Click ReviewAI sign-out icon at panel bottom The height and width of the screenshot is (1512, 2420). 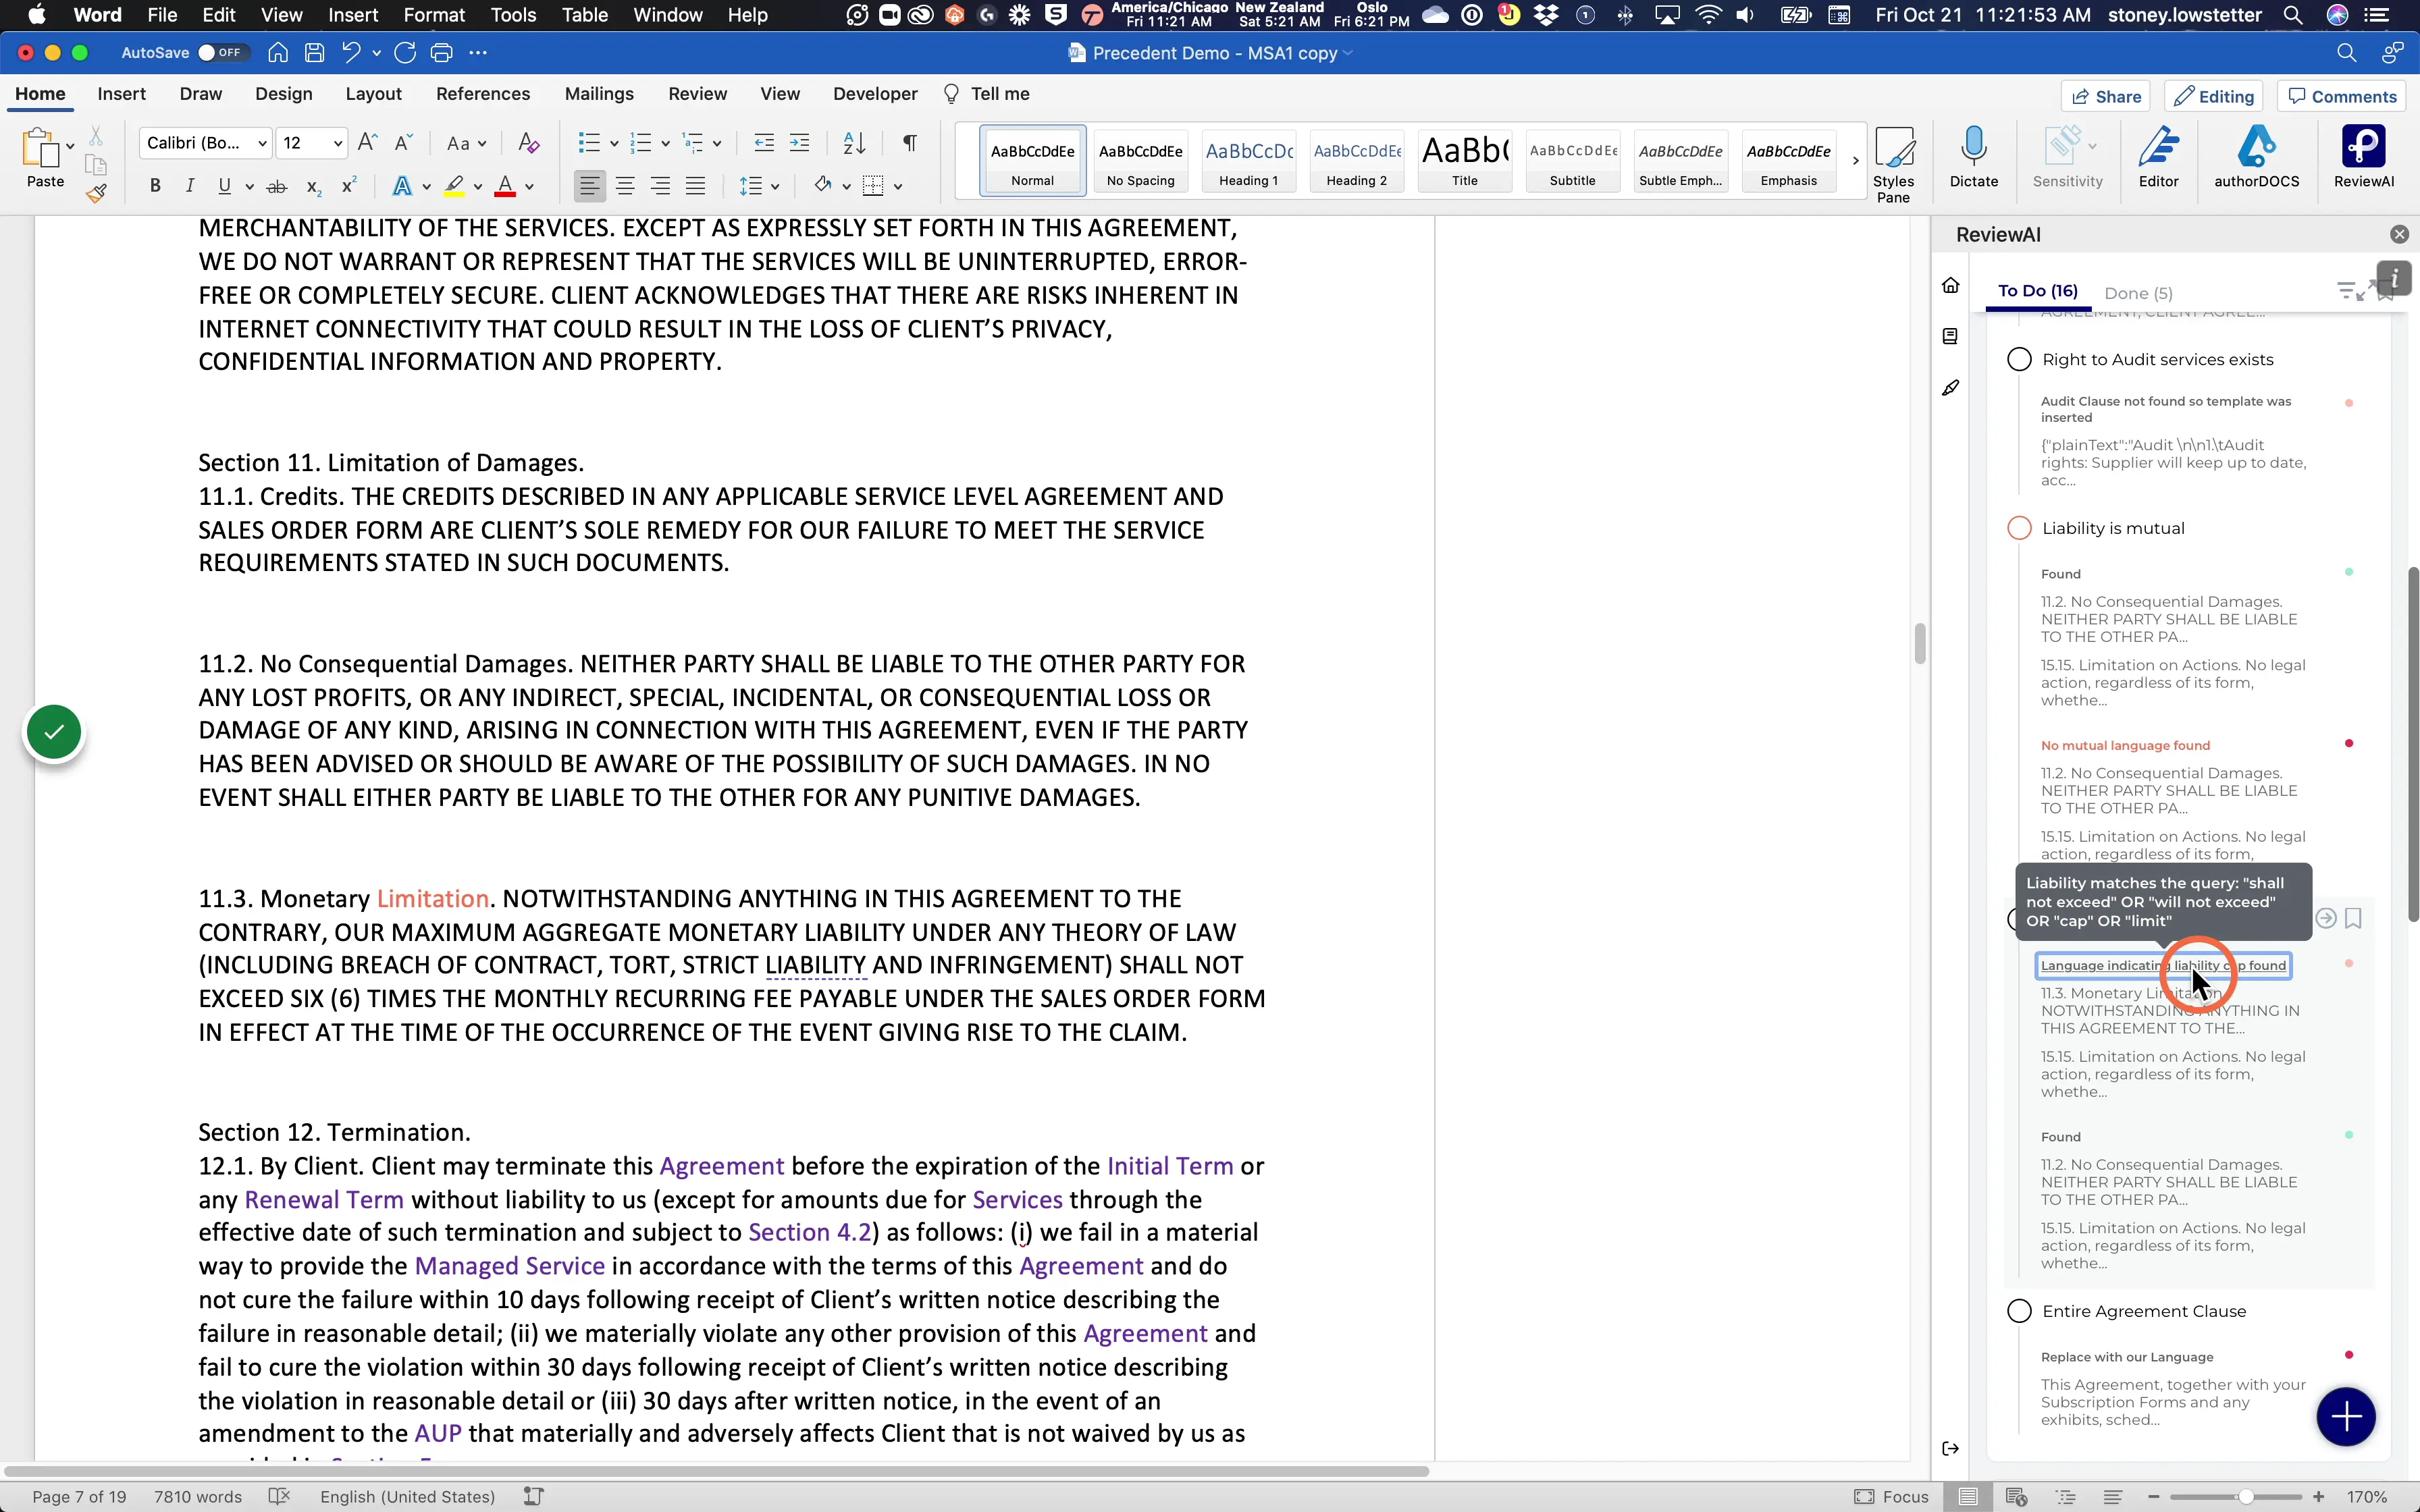1950,1448
